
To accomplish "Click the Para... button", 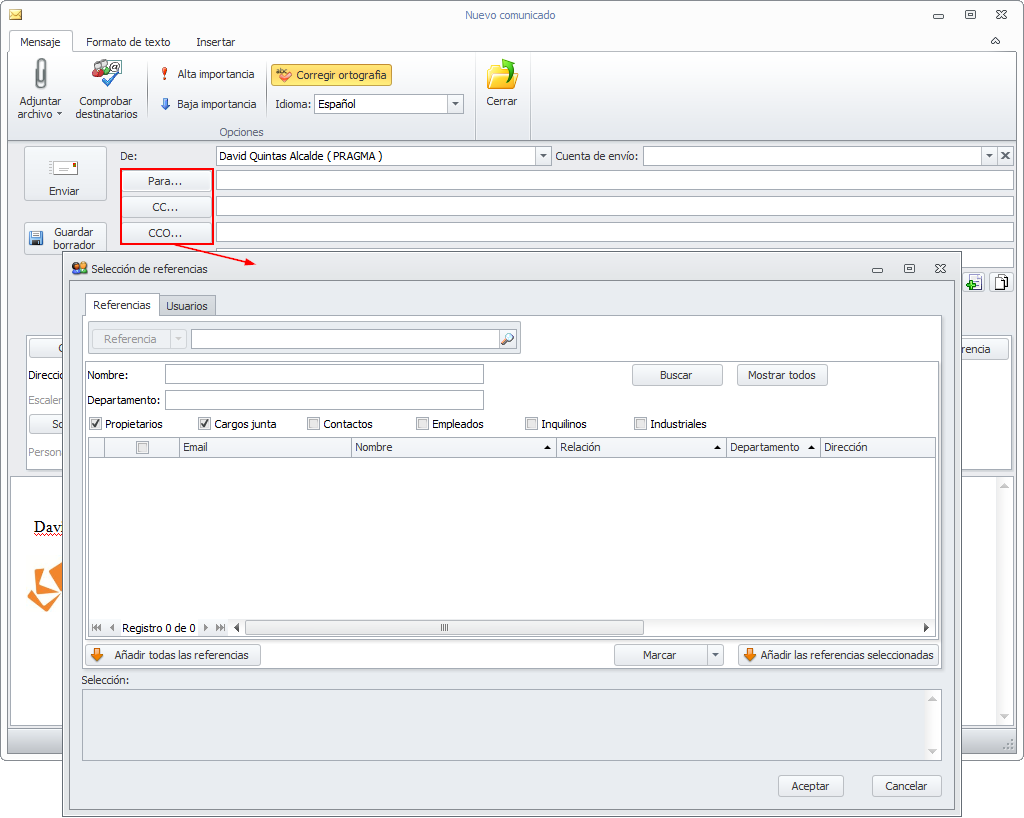I will pyautogui.click(x=165, y=181).
